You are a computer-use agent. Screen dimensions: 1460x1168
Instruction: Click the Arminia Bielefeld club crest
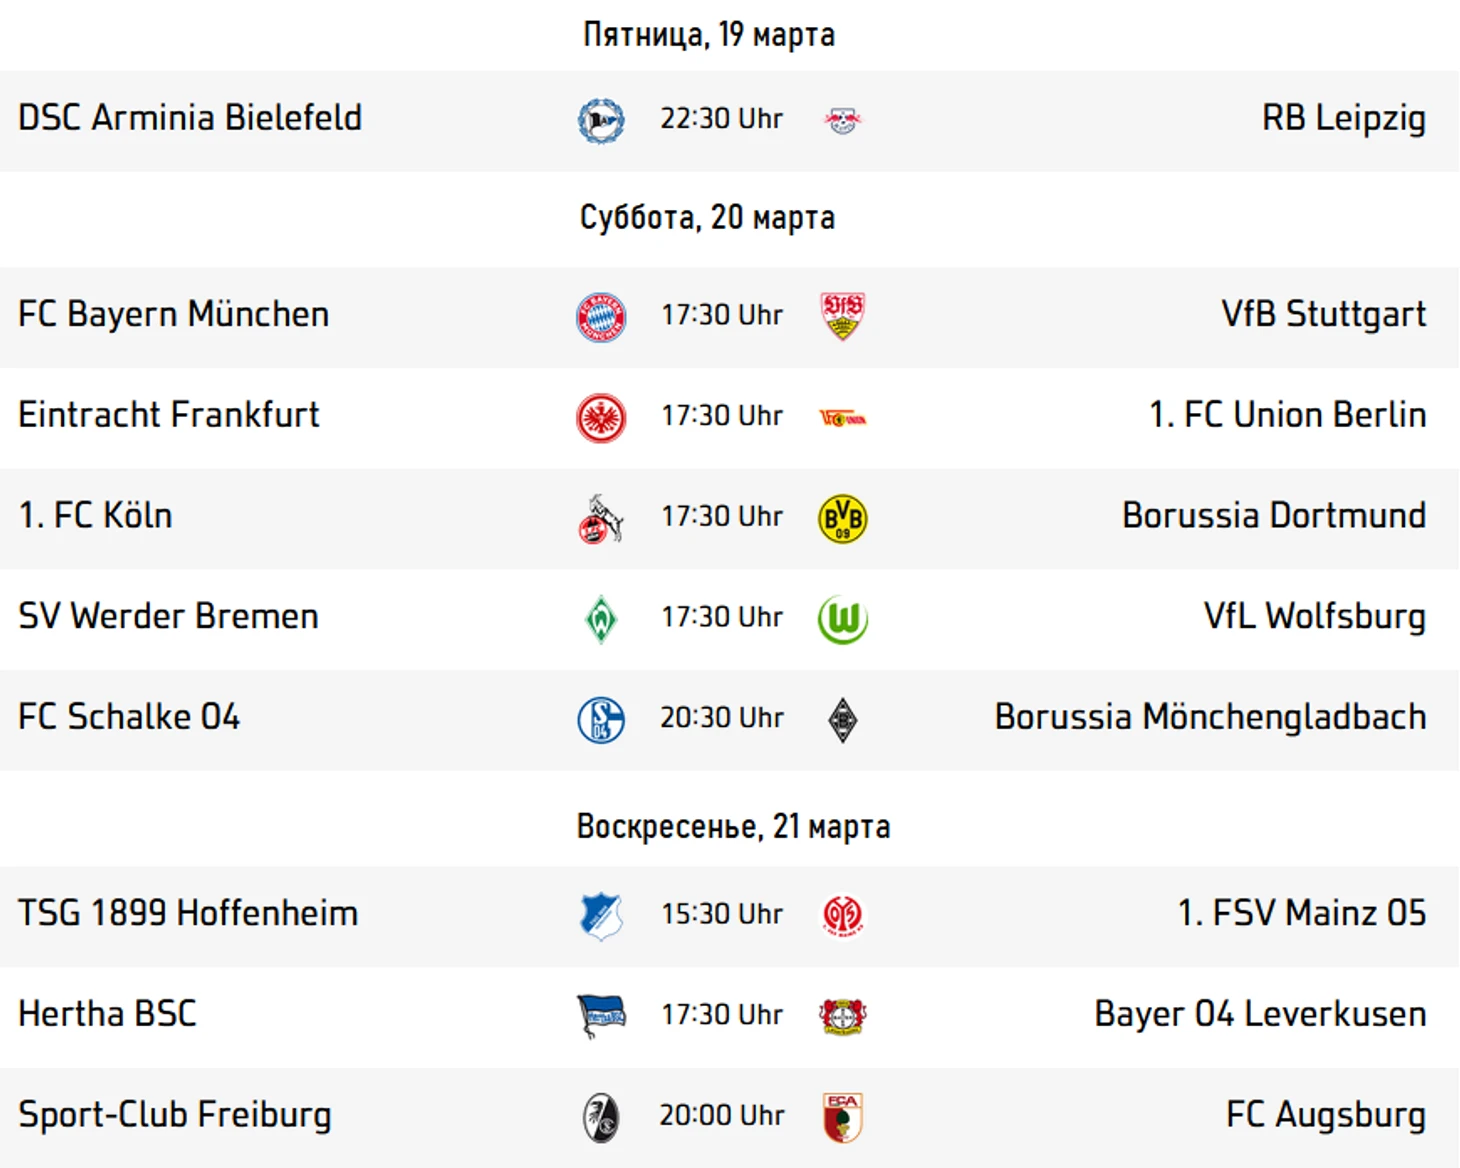(x=601, y=121)
